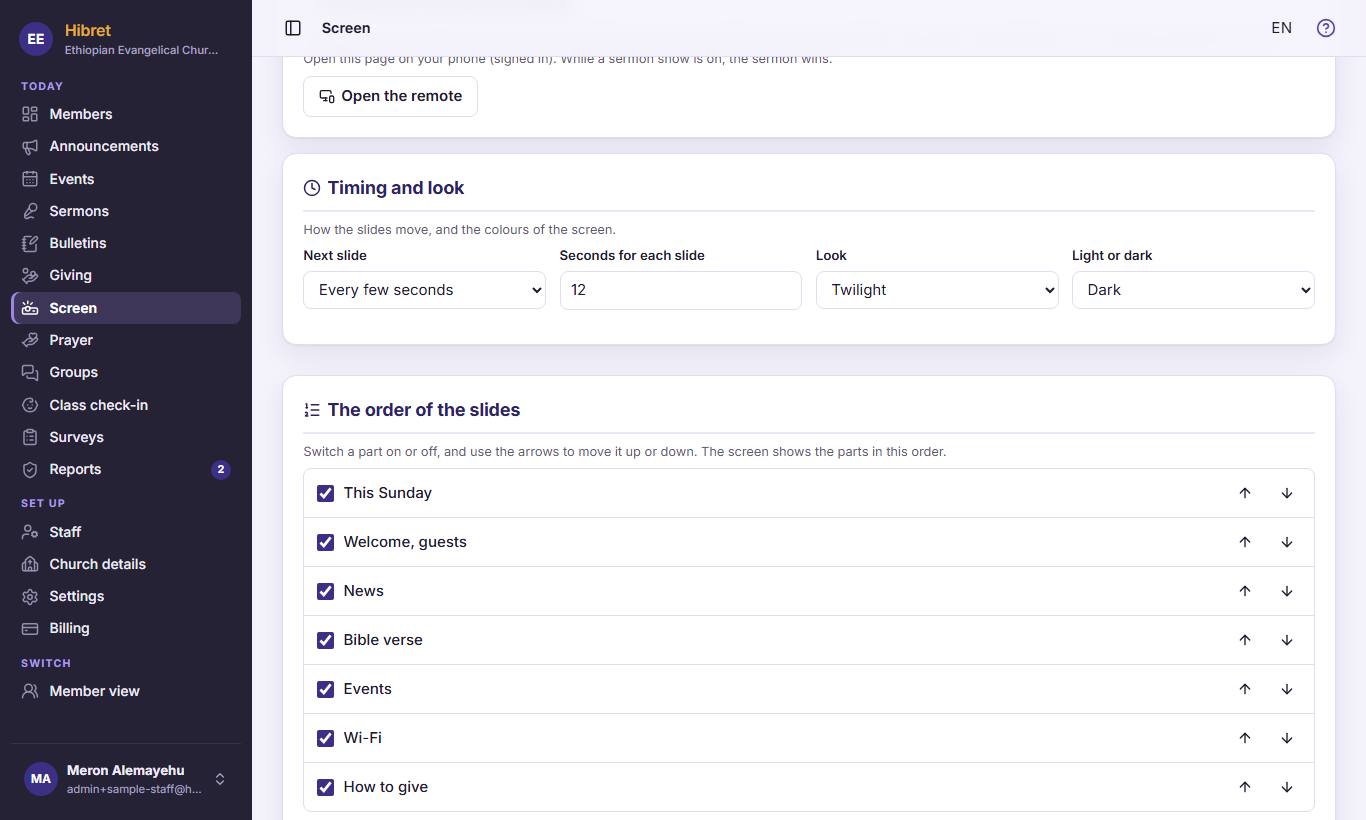Image resolution: width=1366 pixels, height=820 pixels.
Task: Move News slide down
Action: pos(1287,591)
